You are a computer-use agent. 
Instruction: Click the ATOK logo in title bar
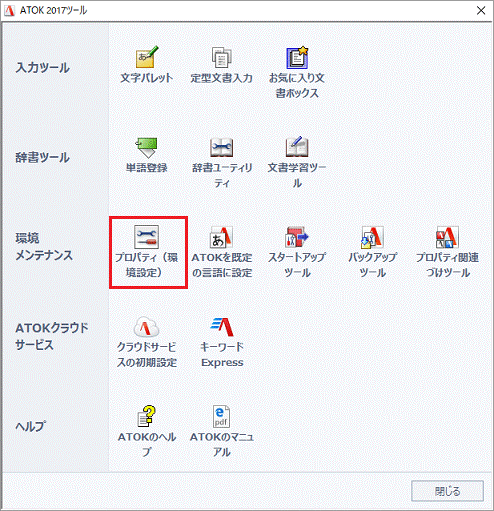point(9,10)
